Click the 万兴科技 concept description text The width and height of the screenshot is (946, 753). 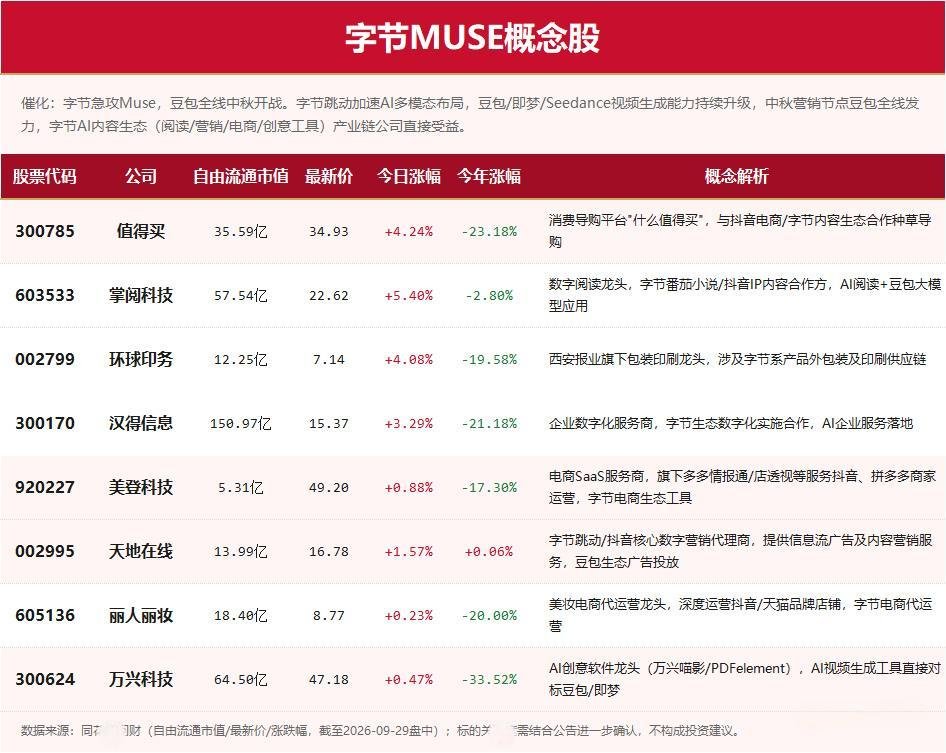744,679
